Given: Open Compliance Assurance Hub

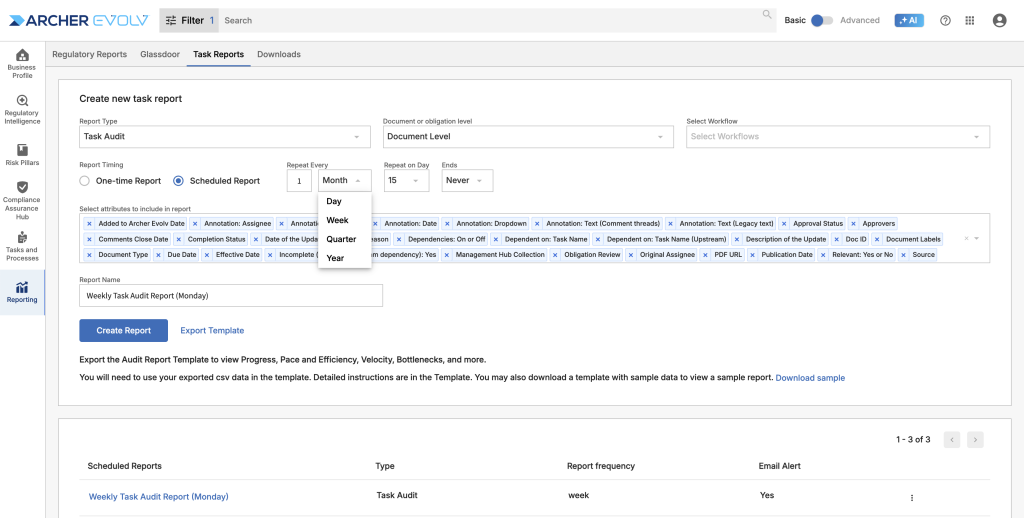Looking at the screenshot, I should click(x=22, y=199).
